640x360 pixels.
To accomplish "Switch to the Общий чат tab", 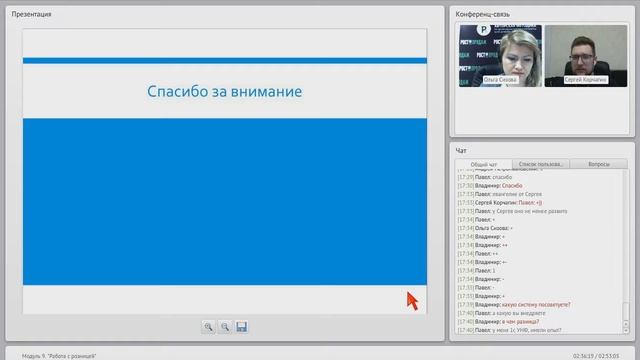I will (484, 164).
